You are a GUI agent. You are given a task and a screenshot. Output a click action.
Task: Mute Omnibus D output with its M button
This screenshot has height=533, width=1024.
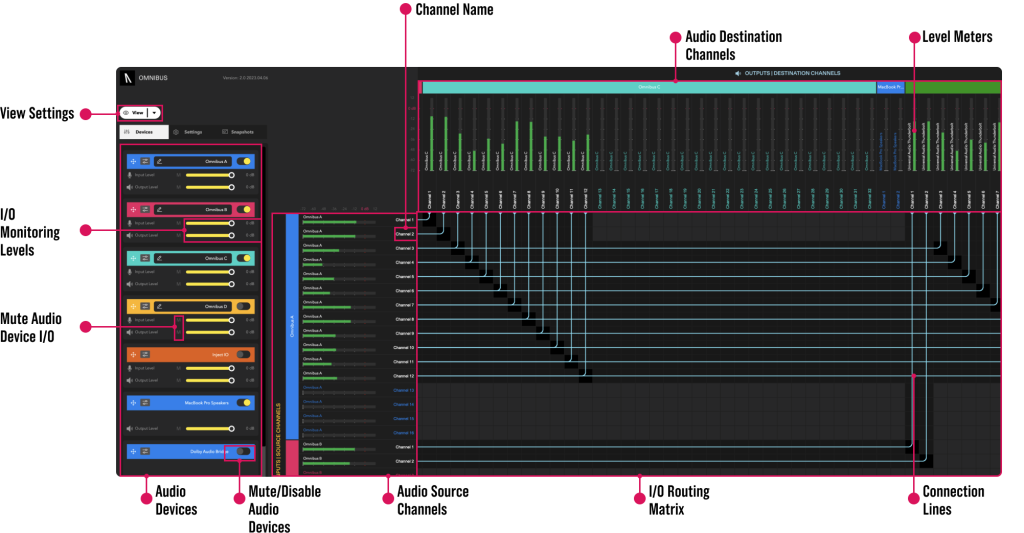click(x=179, y=332)
